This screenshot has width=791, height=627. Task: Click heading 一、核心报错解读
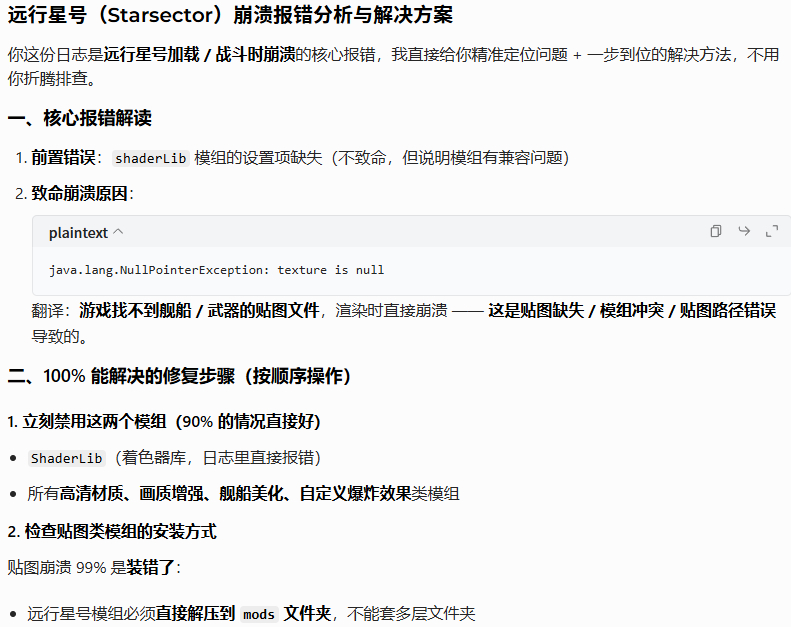[x=79, y=118]
